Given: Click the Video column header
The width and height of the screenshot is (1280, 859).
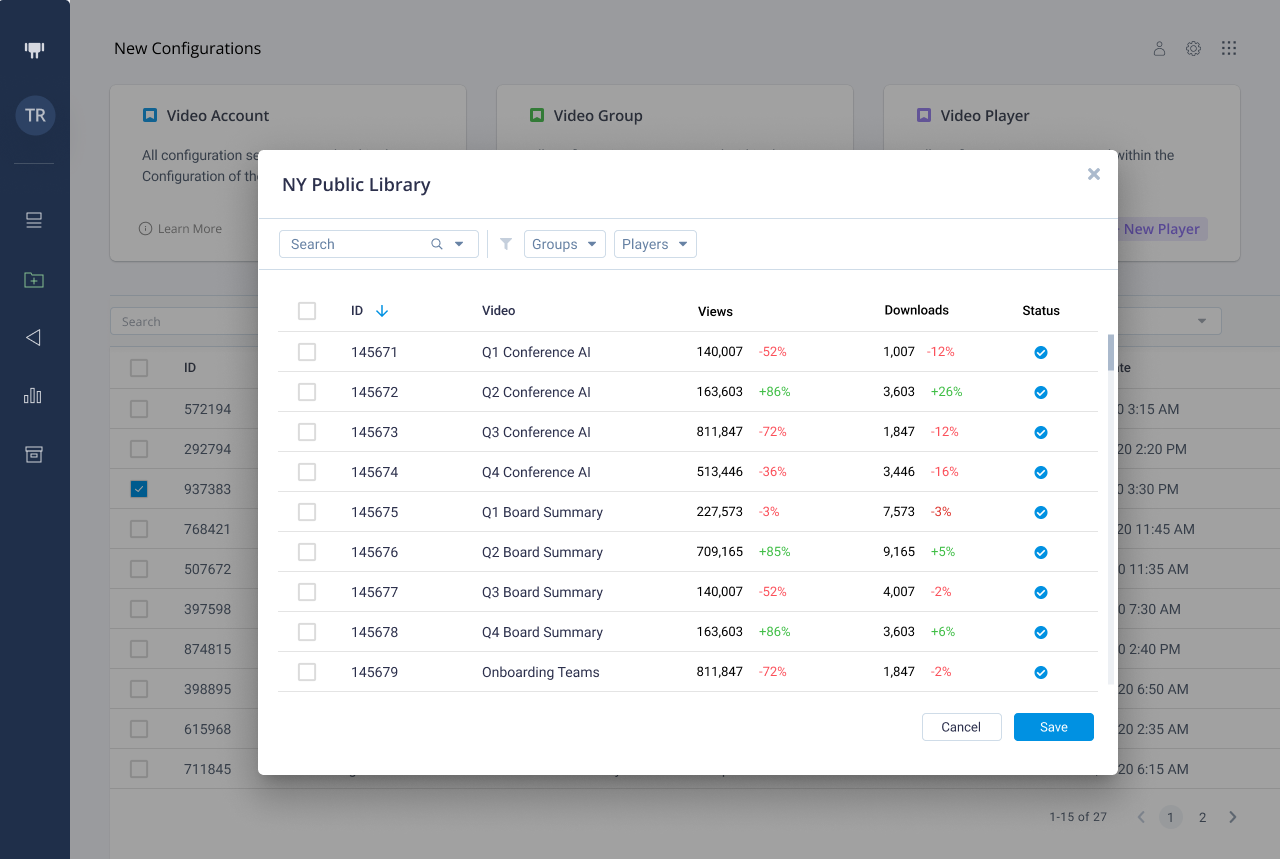Looking at the screenshot, I should tap(499, 311).
